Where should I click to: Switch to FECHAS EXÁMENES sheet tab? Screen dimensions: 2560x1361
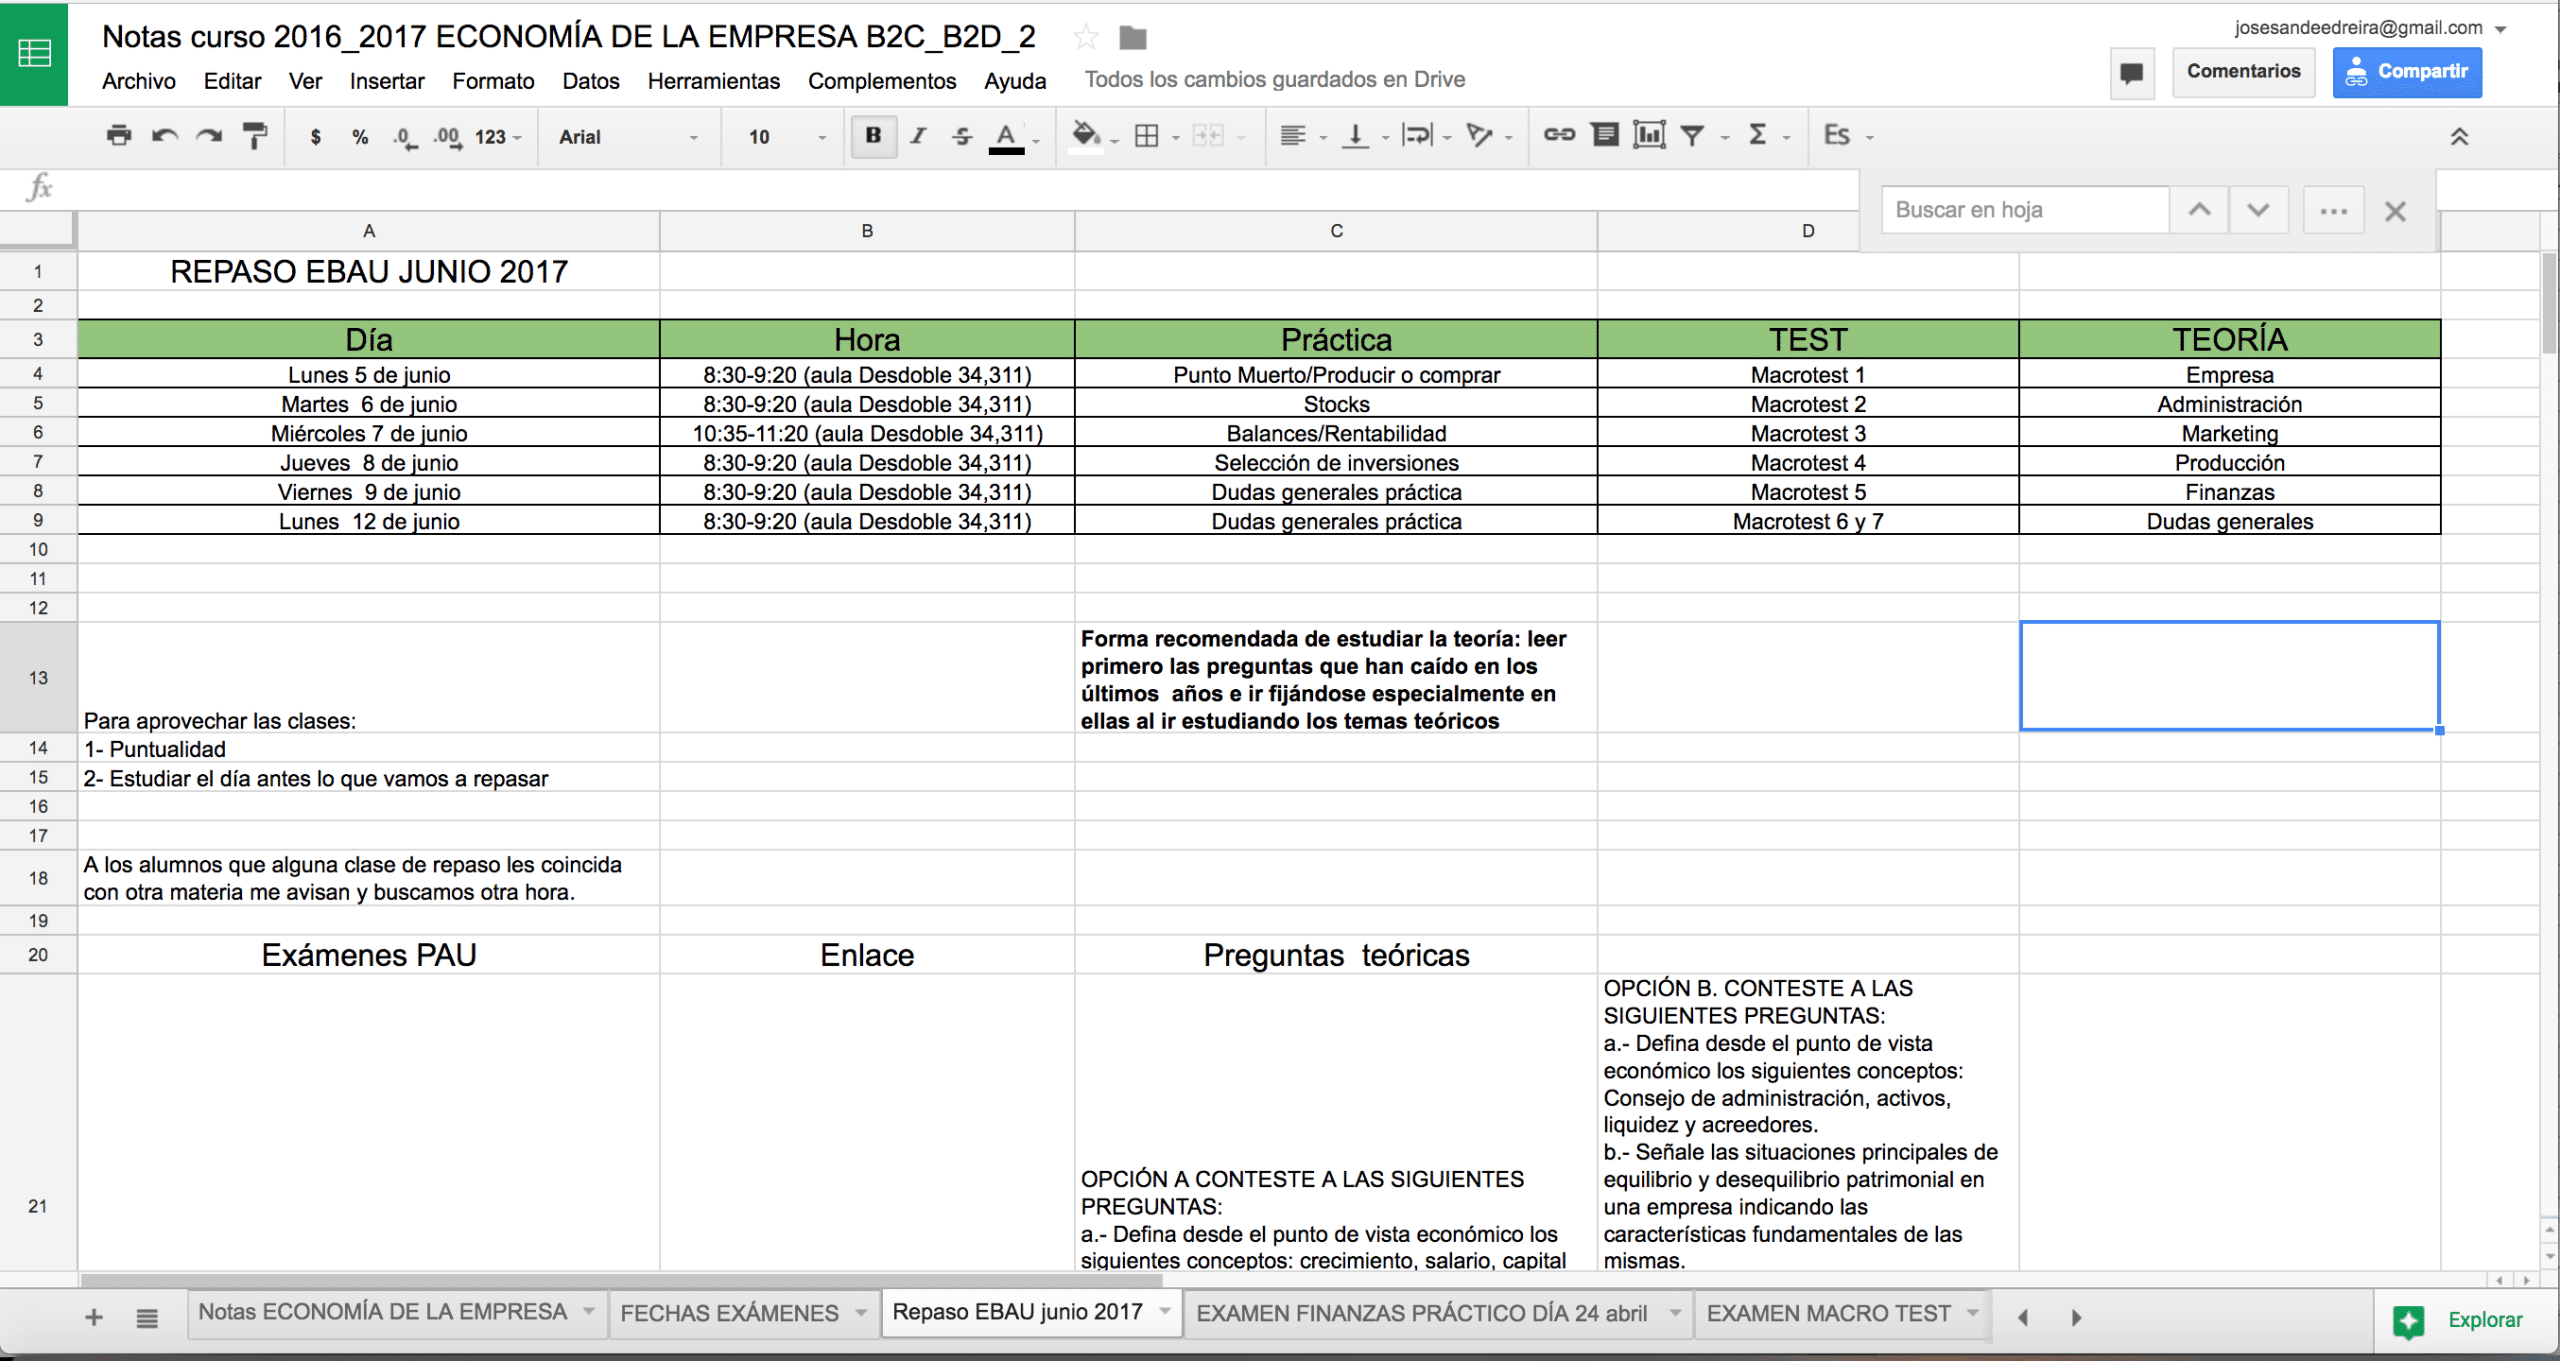click(729, 1313)
